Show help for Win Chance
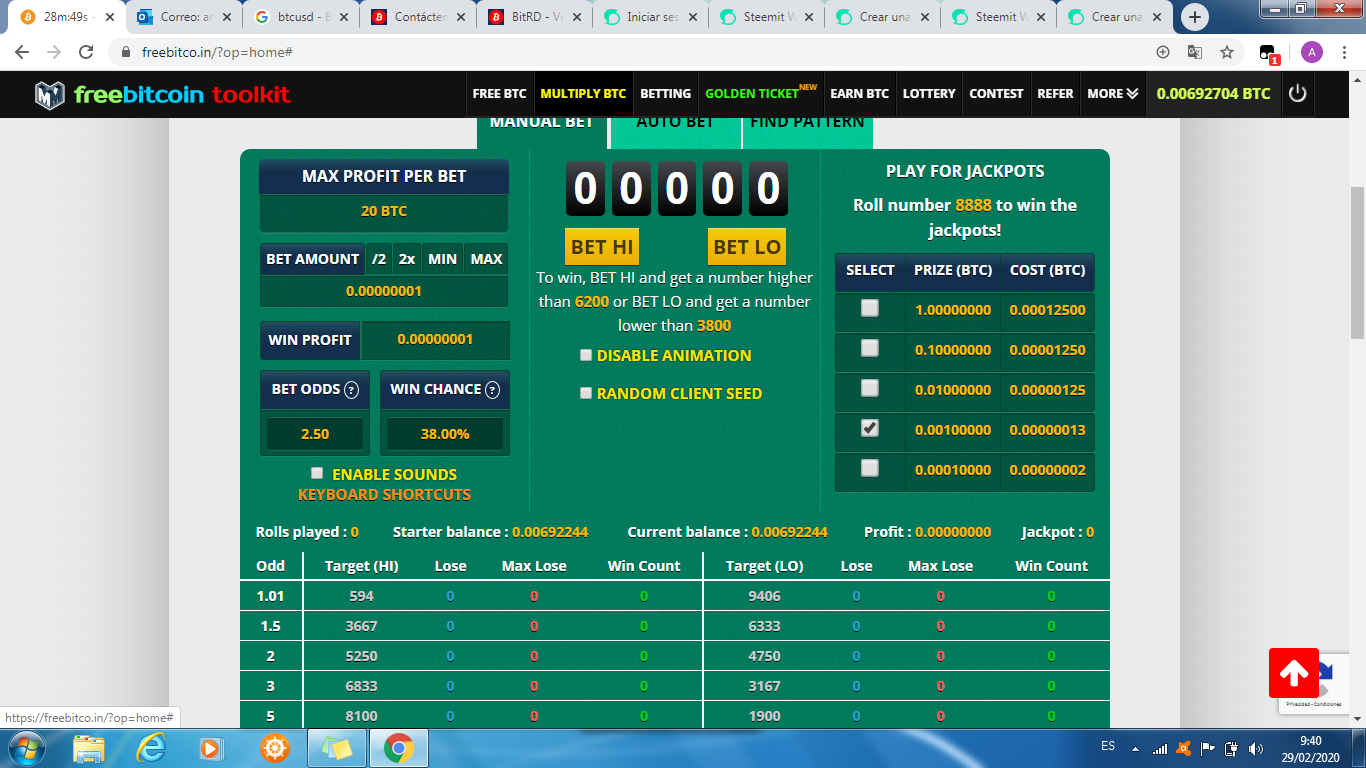Screen dimensions: 1366x768 pos(492,390)
